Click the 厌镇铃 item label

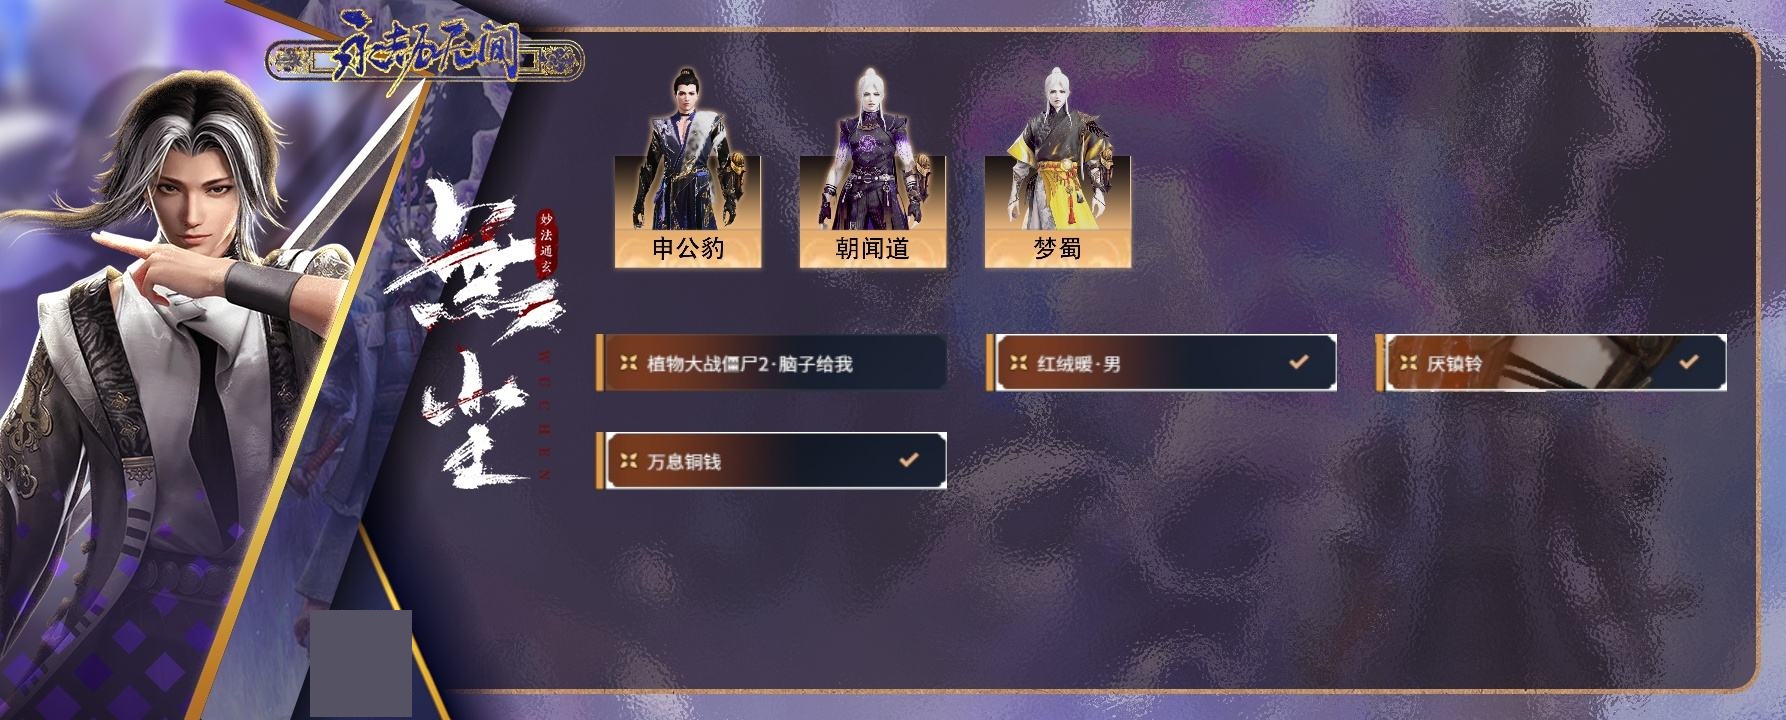1454,364
